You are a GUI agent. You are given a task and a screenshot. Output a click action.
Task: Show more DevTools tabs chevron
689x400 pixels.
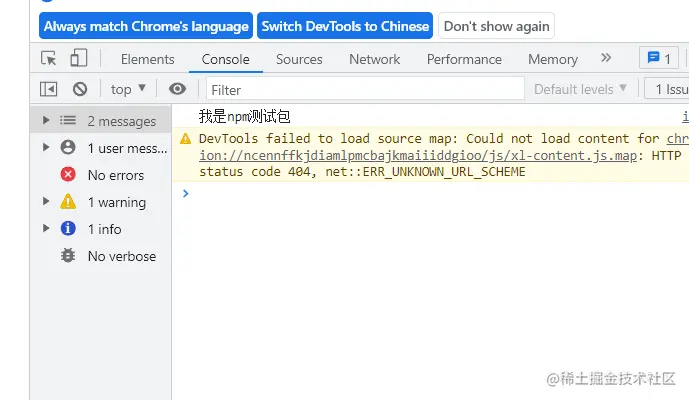(x=606, y=58)
